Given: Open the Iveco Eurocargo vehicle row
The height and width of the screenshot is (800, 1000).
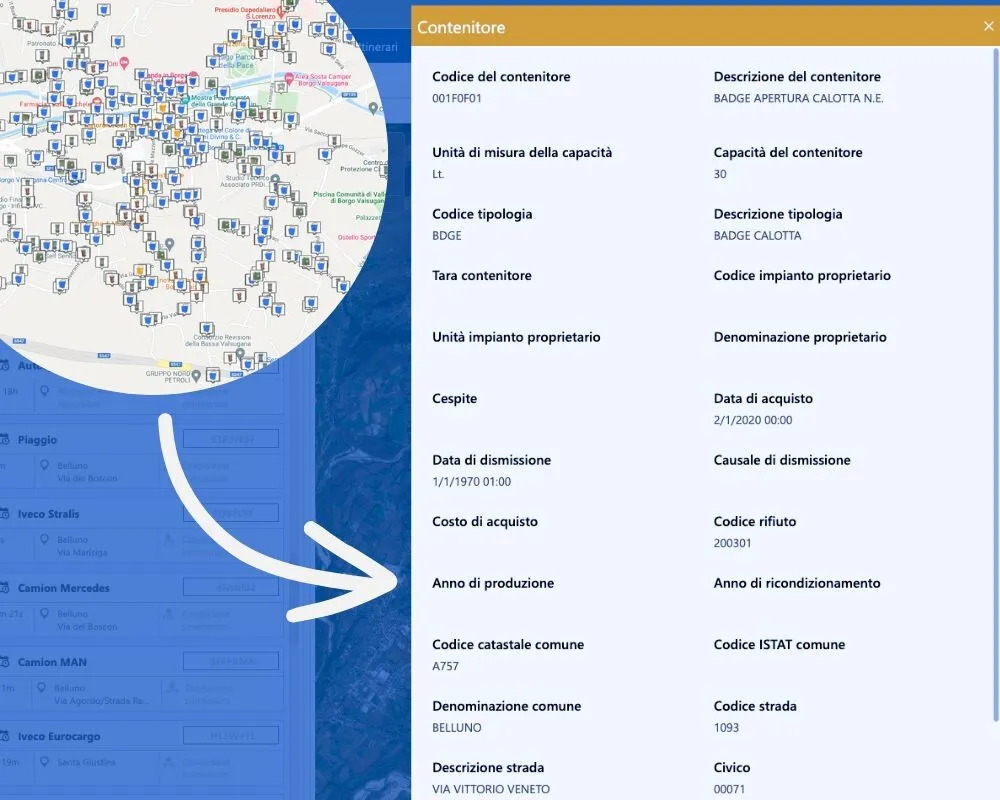Looking at the screenshot, I should coord(59,736).
